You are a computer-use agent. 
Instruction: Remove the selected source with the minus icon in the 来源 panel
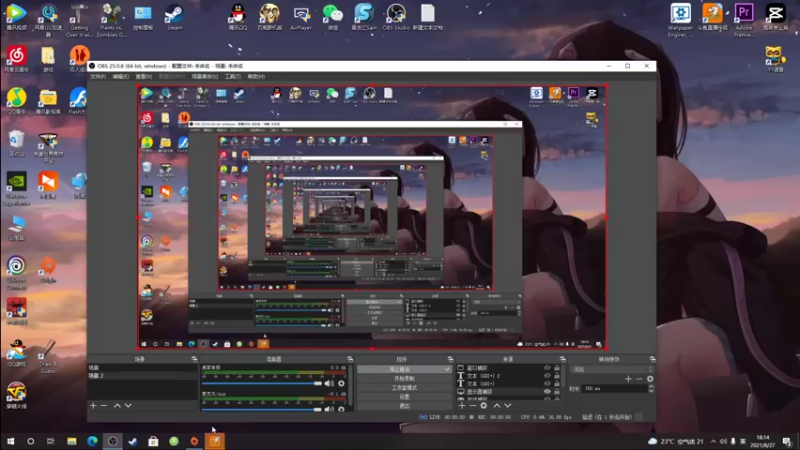pyautogui.click(x=472, y=406)
